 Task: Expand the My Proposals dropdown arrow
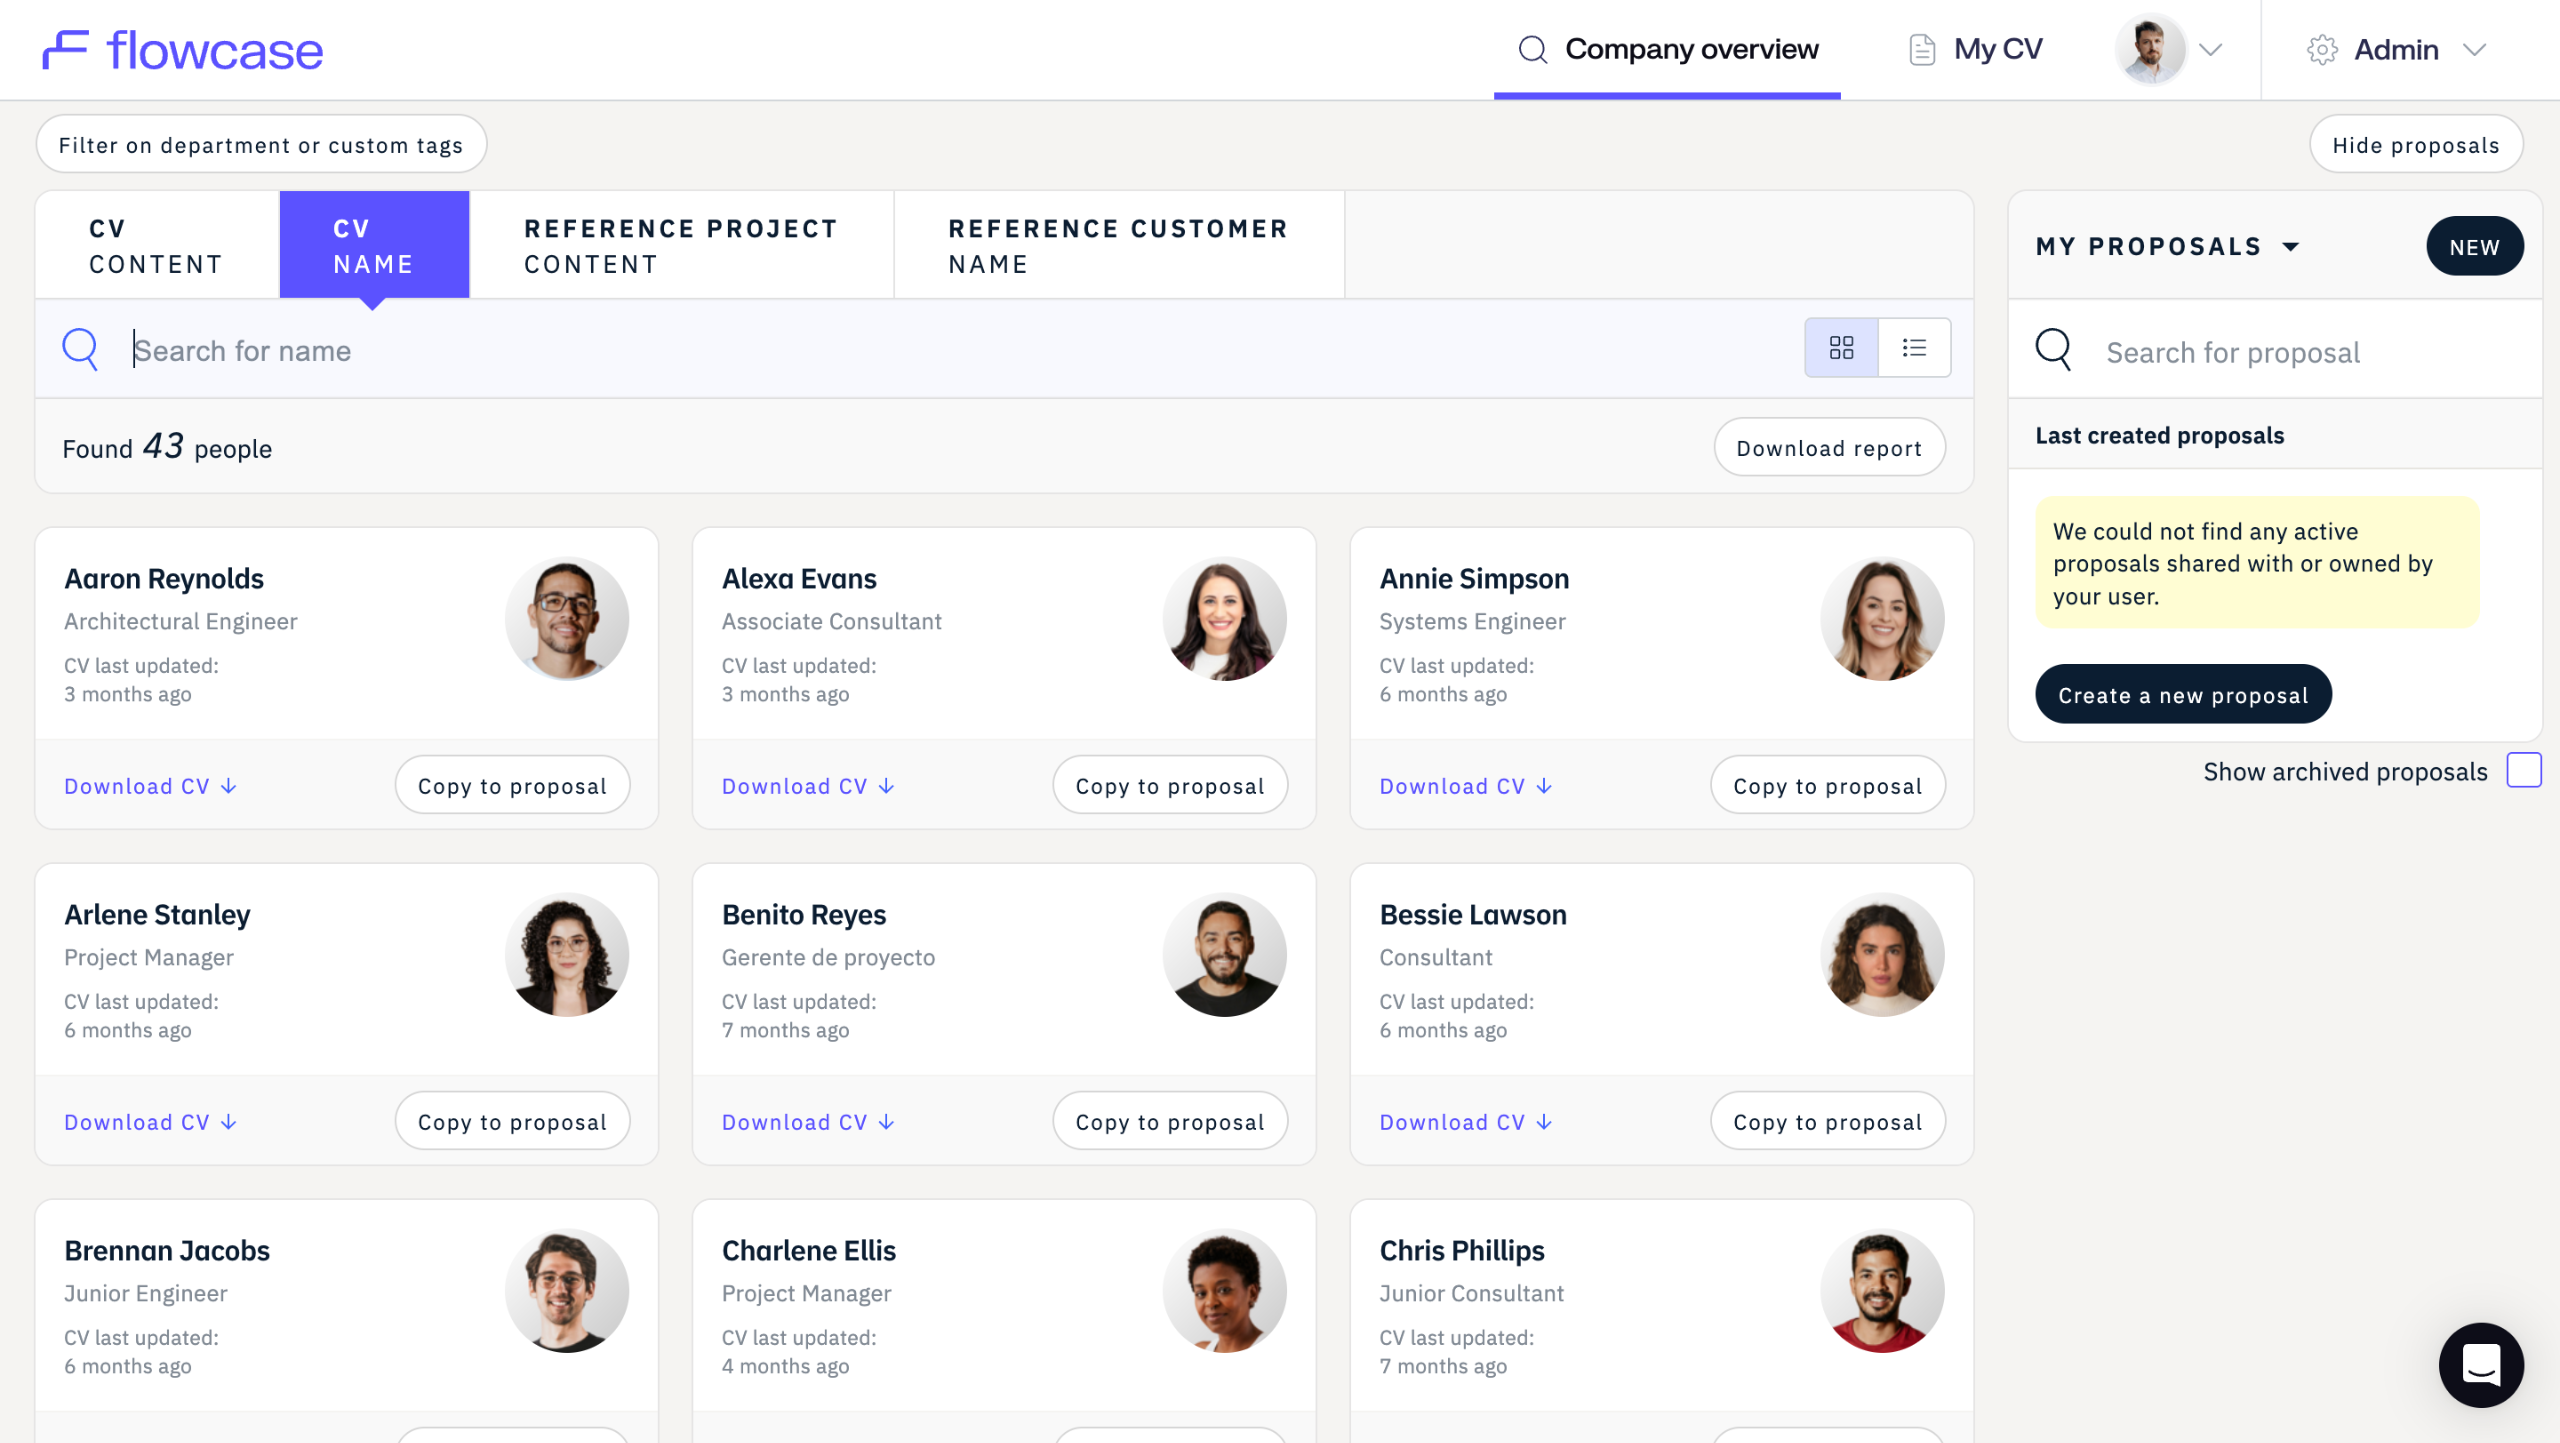(x=2291, y=247)
